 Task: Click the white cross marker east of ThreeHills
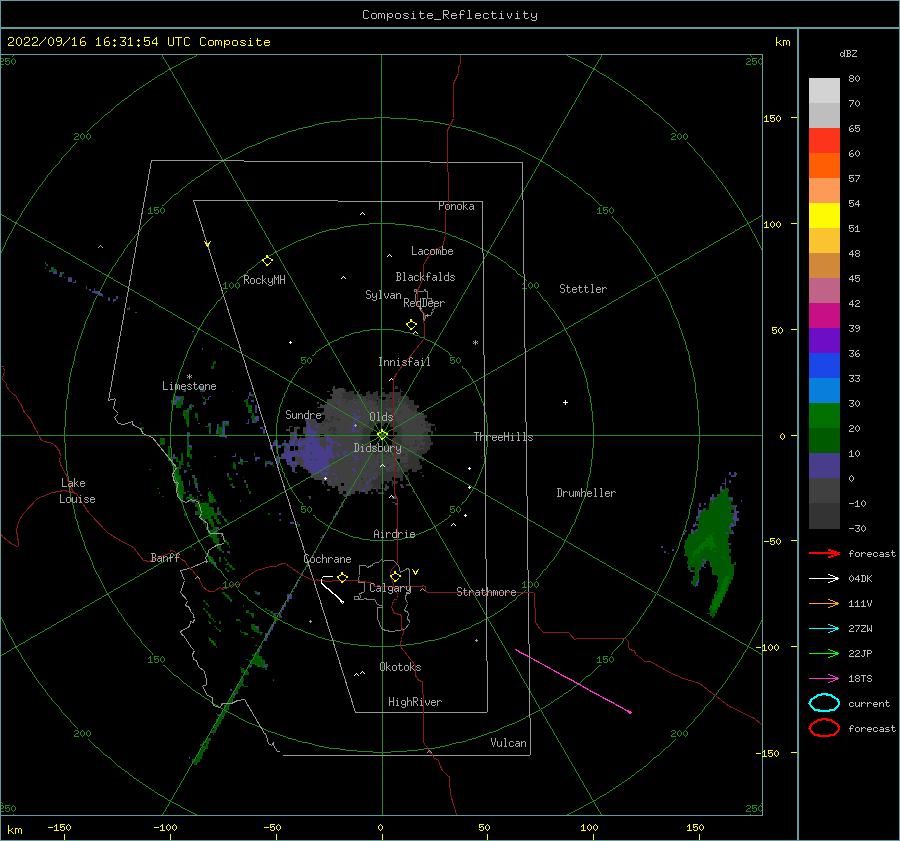(x=565, y=402)
